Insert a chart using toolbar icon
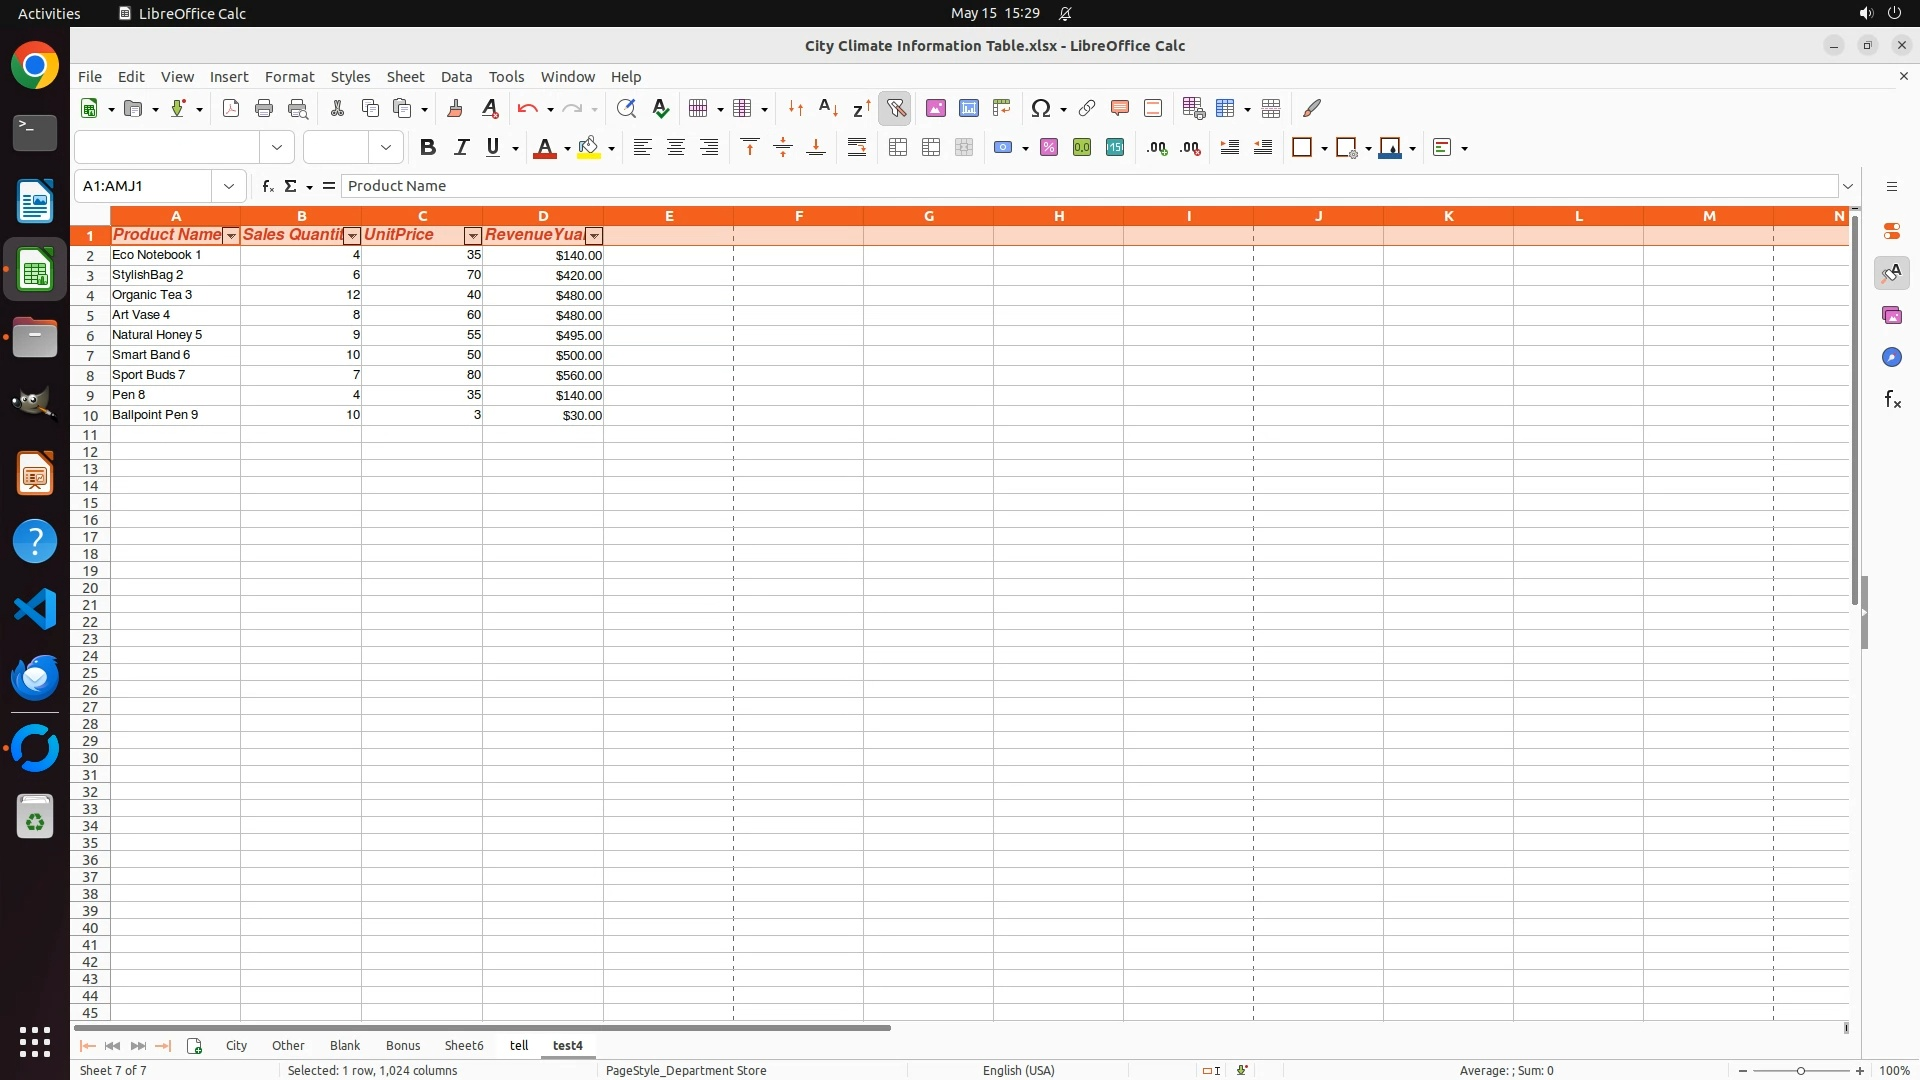 [968, 108]
